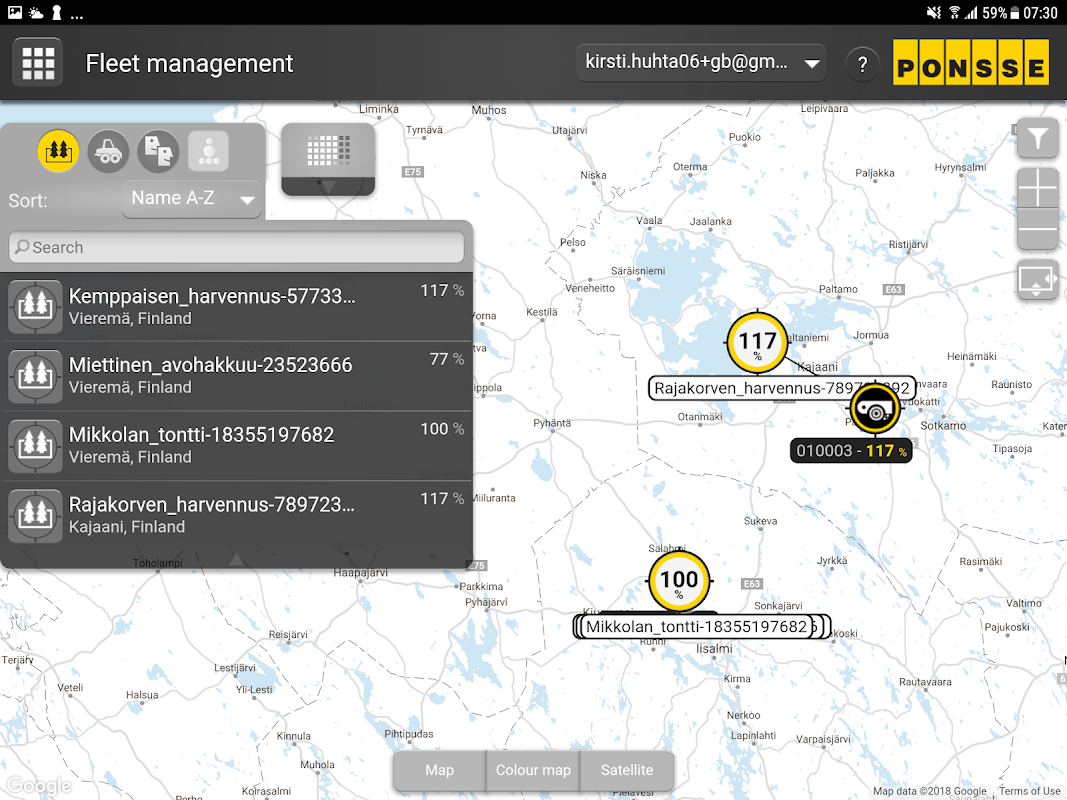Switch to Satellite view
The image size is (1067, 800).
(627, 770)
